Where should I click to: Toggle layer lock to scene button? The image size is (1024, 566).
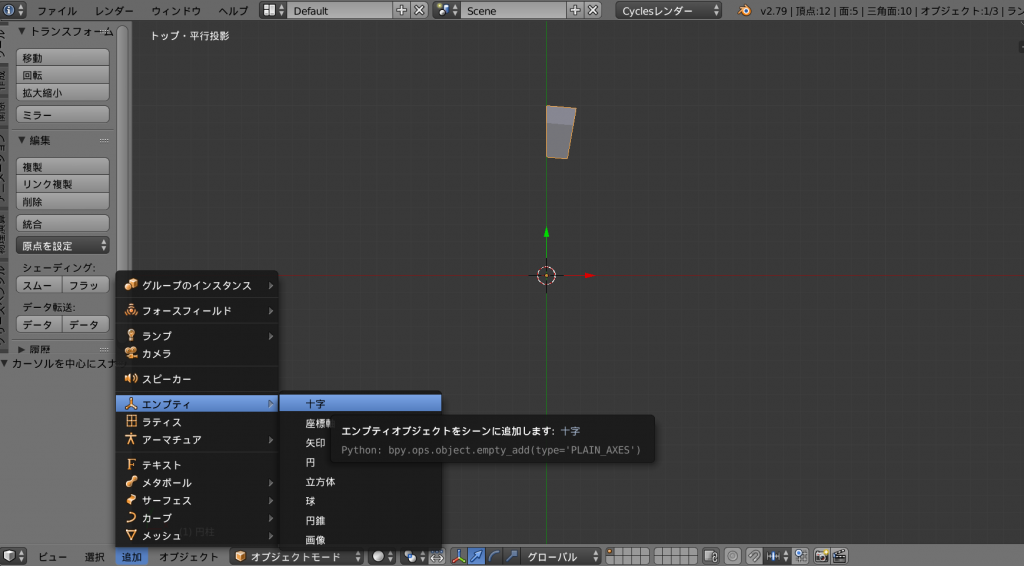pos(711,556)
